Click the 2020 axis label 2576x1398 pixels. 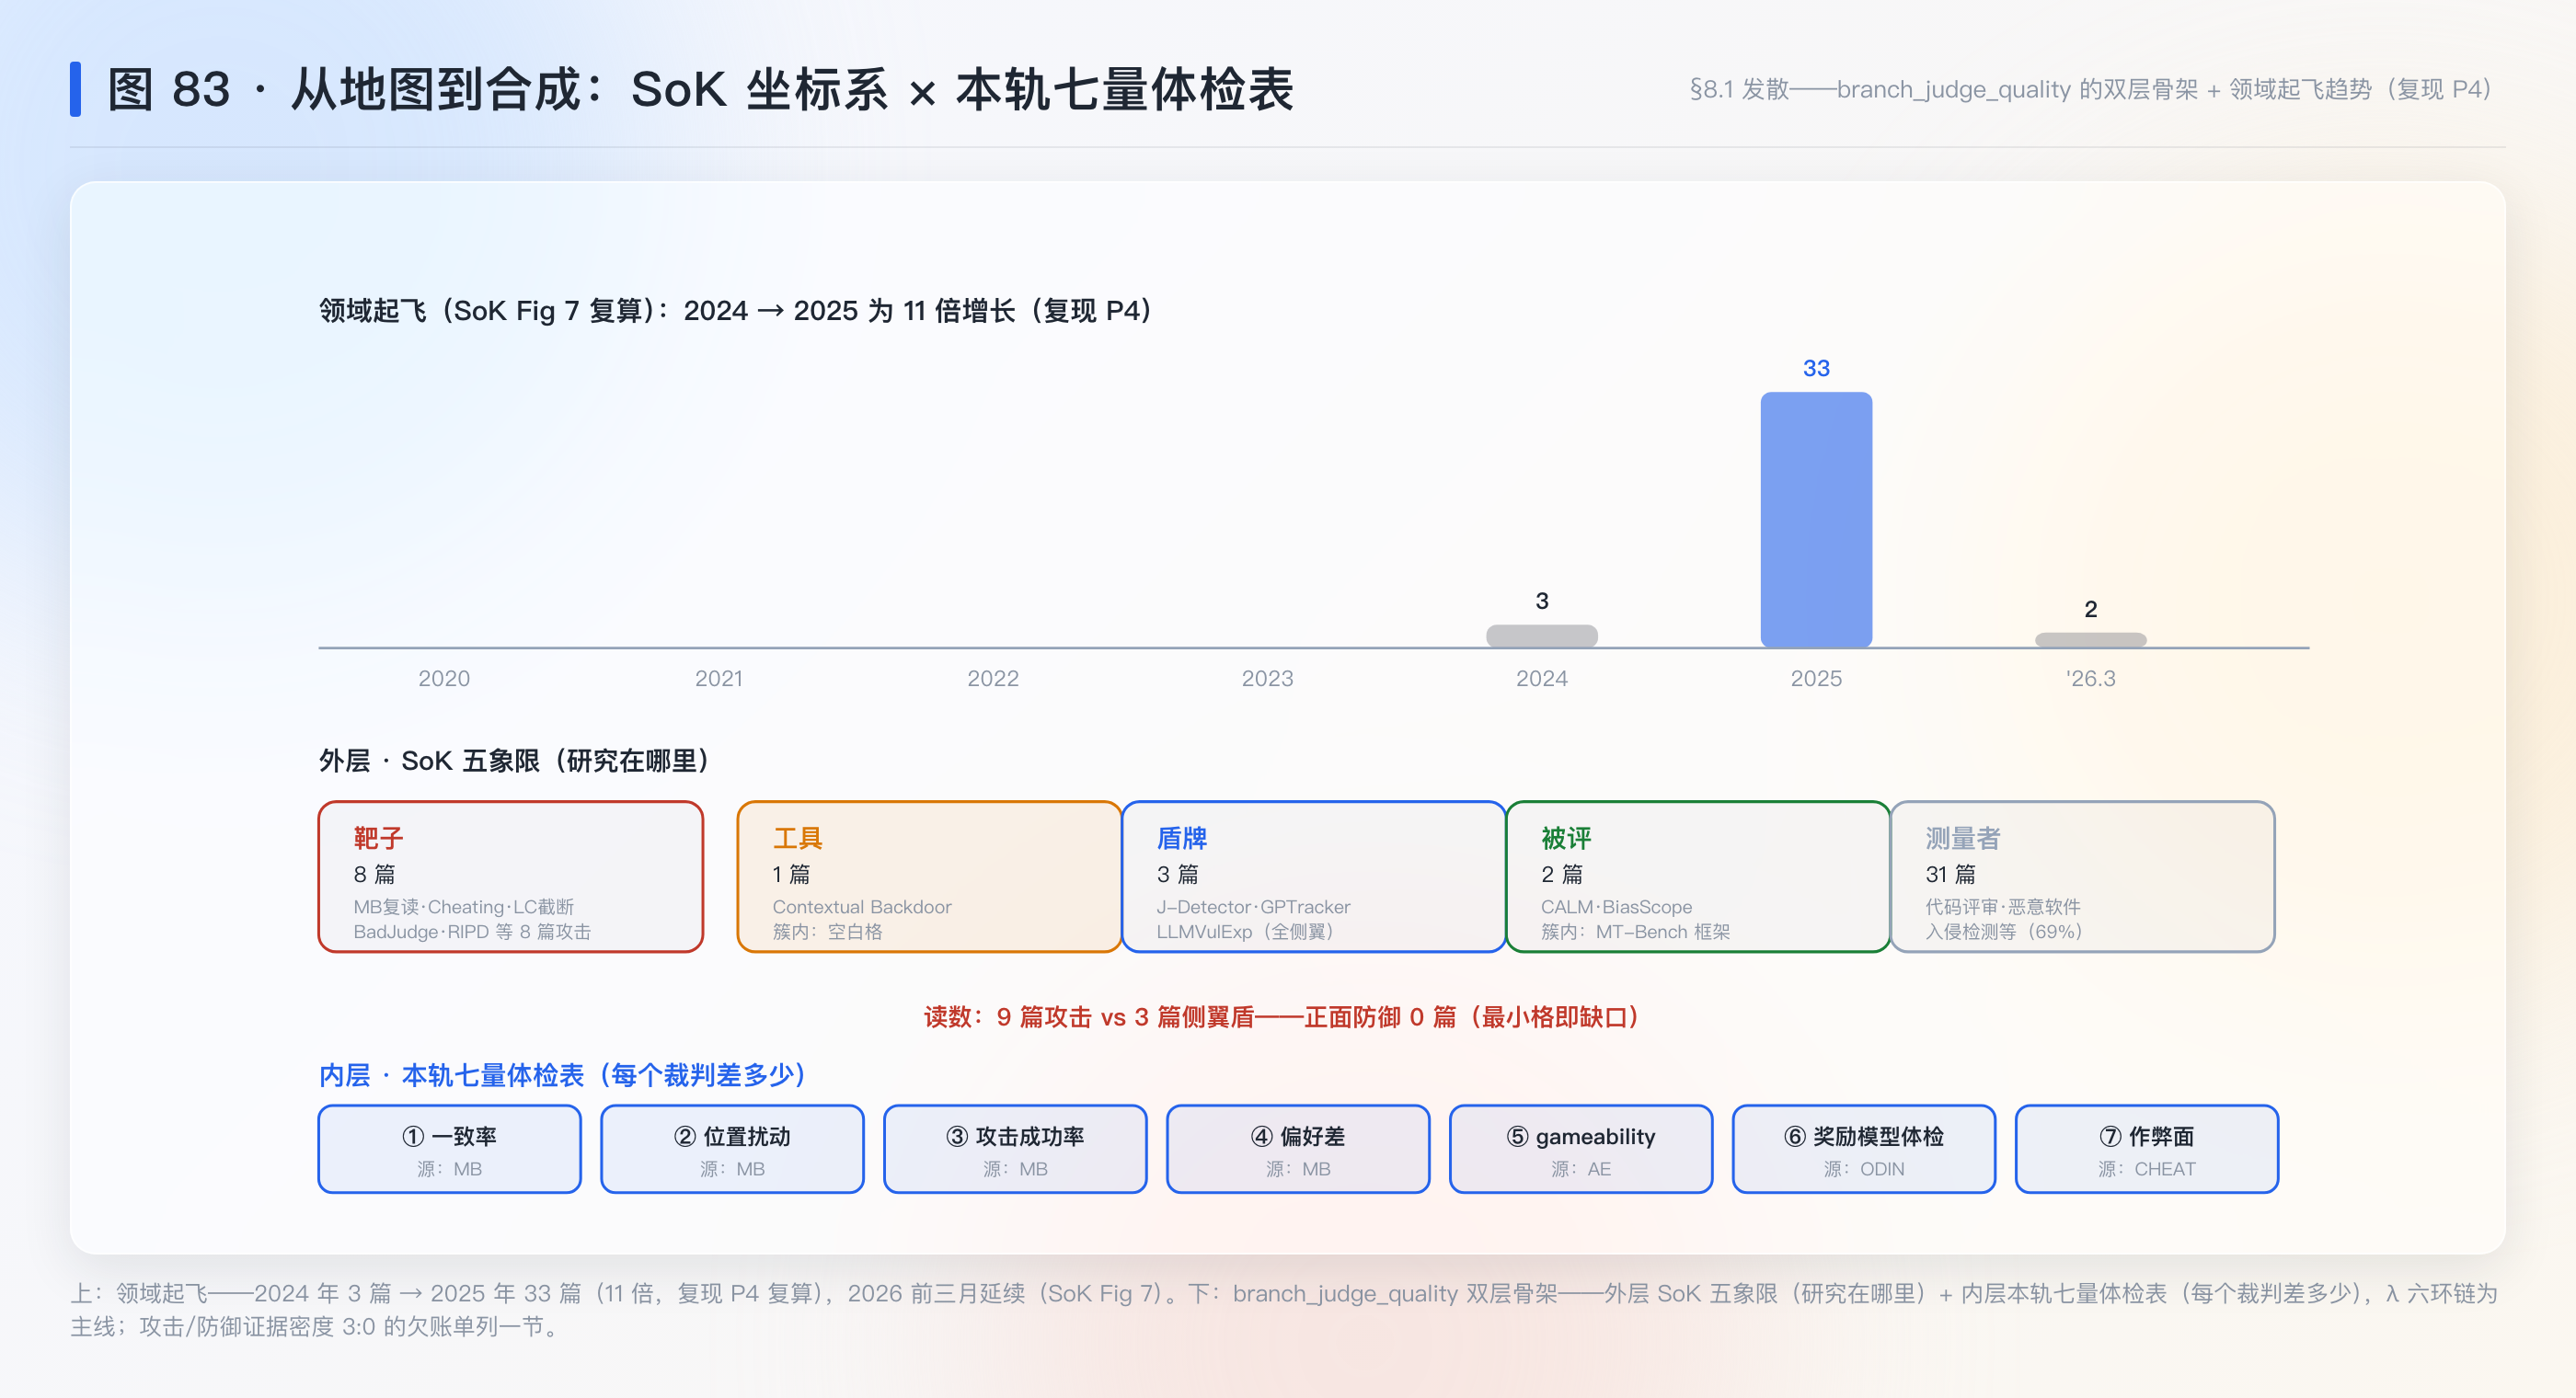(x=444, y=678)
